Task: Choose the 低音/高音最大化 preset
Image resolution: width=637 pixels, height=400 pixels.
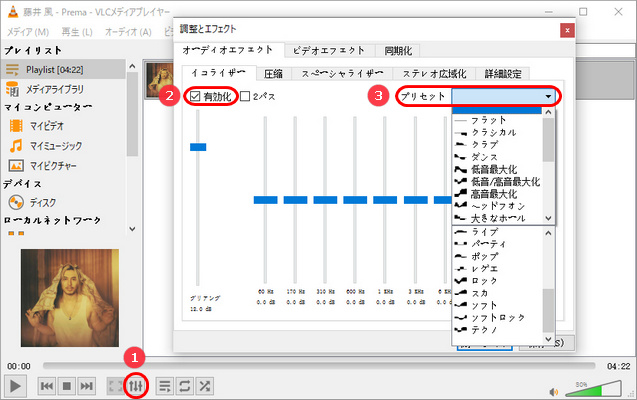Action: coord(497,182)
